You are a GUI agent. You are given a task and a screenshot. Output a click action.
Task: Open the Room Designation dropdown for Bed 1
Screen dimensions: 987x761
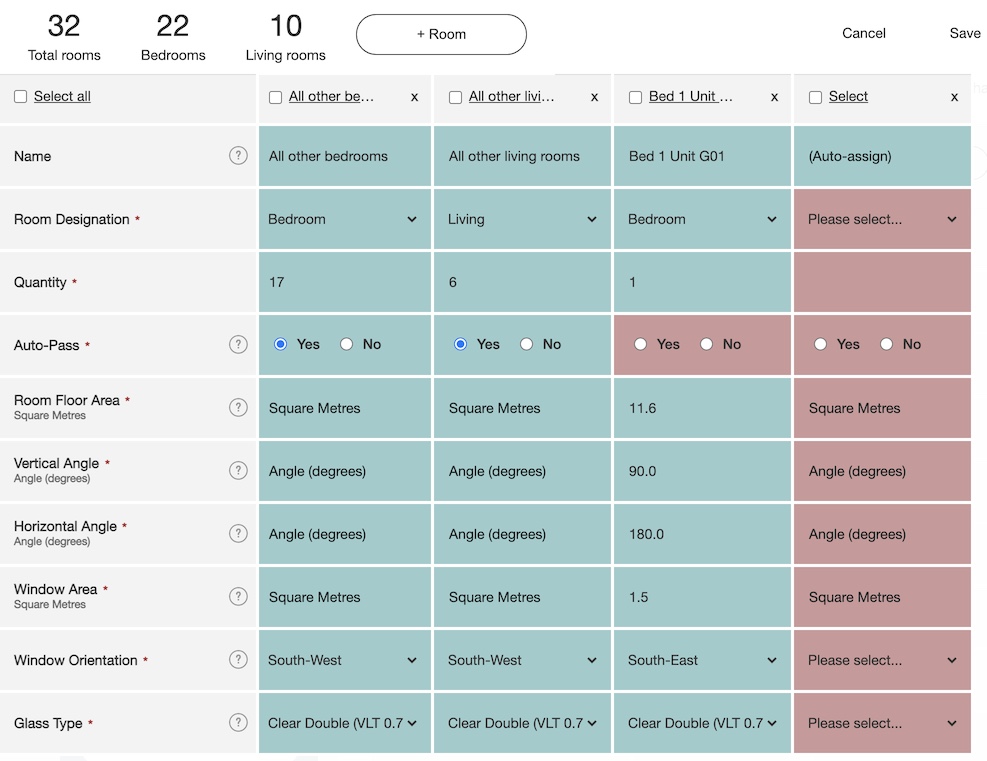702,219
